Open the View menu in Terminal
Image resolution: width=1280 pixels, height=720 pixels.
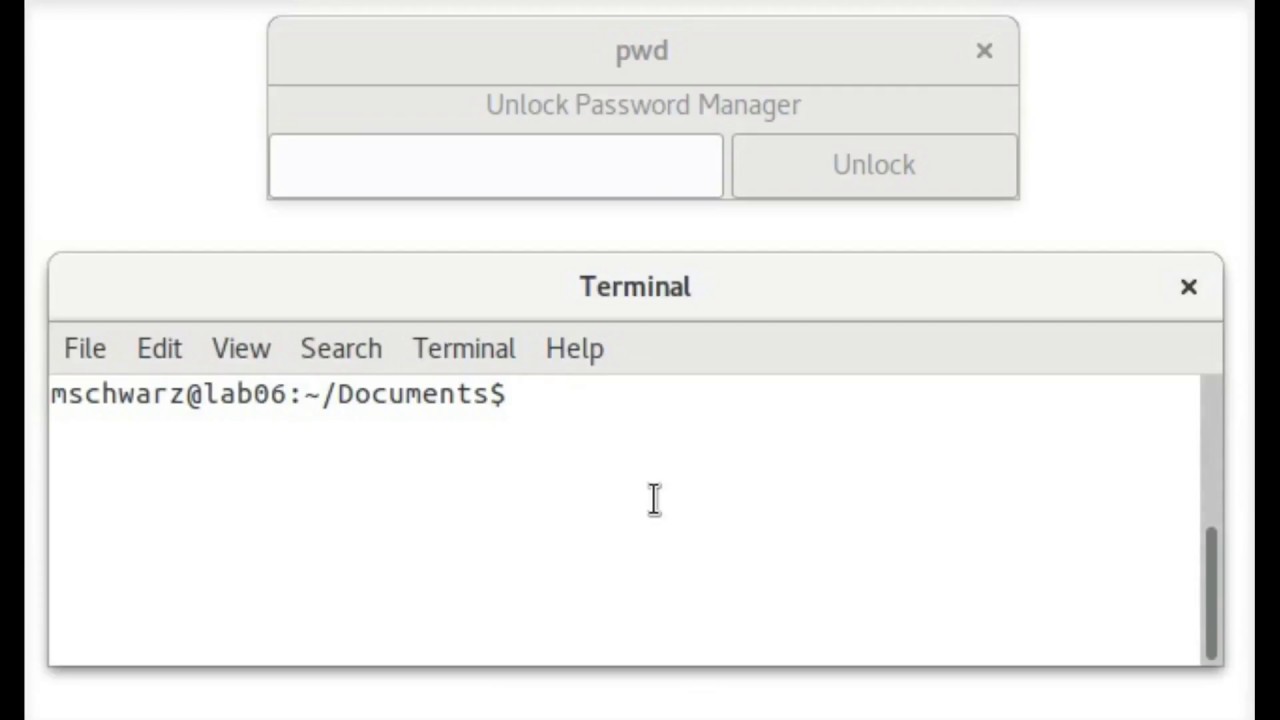[241, 348]
